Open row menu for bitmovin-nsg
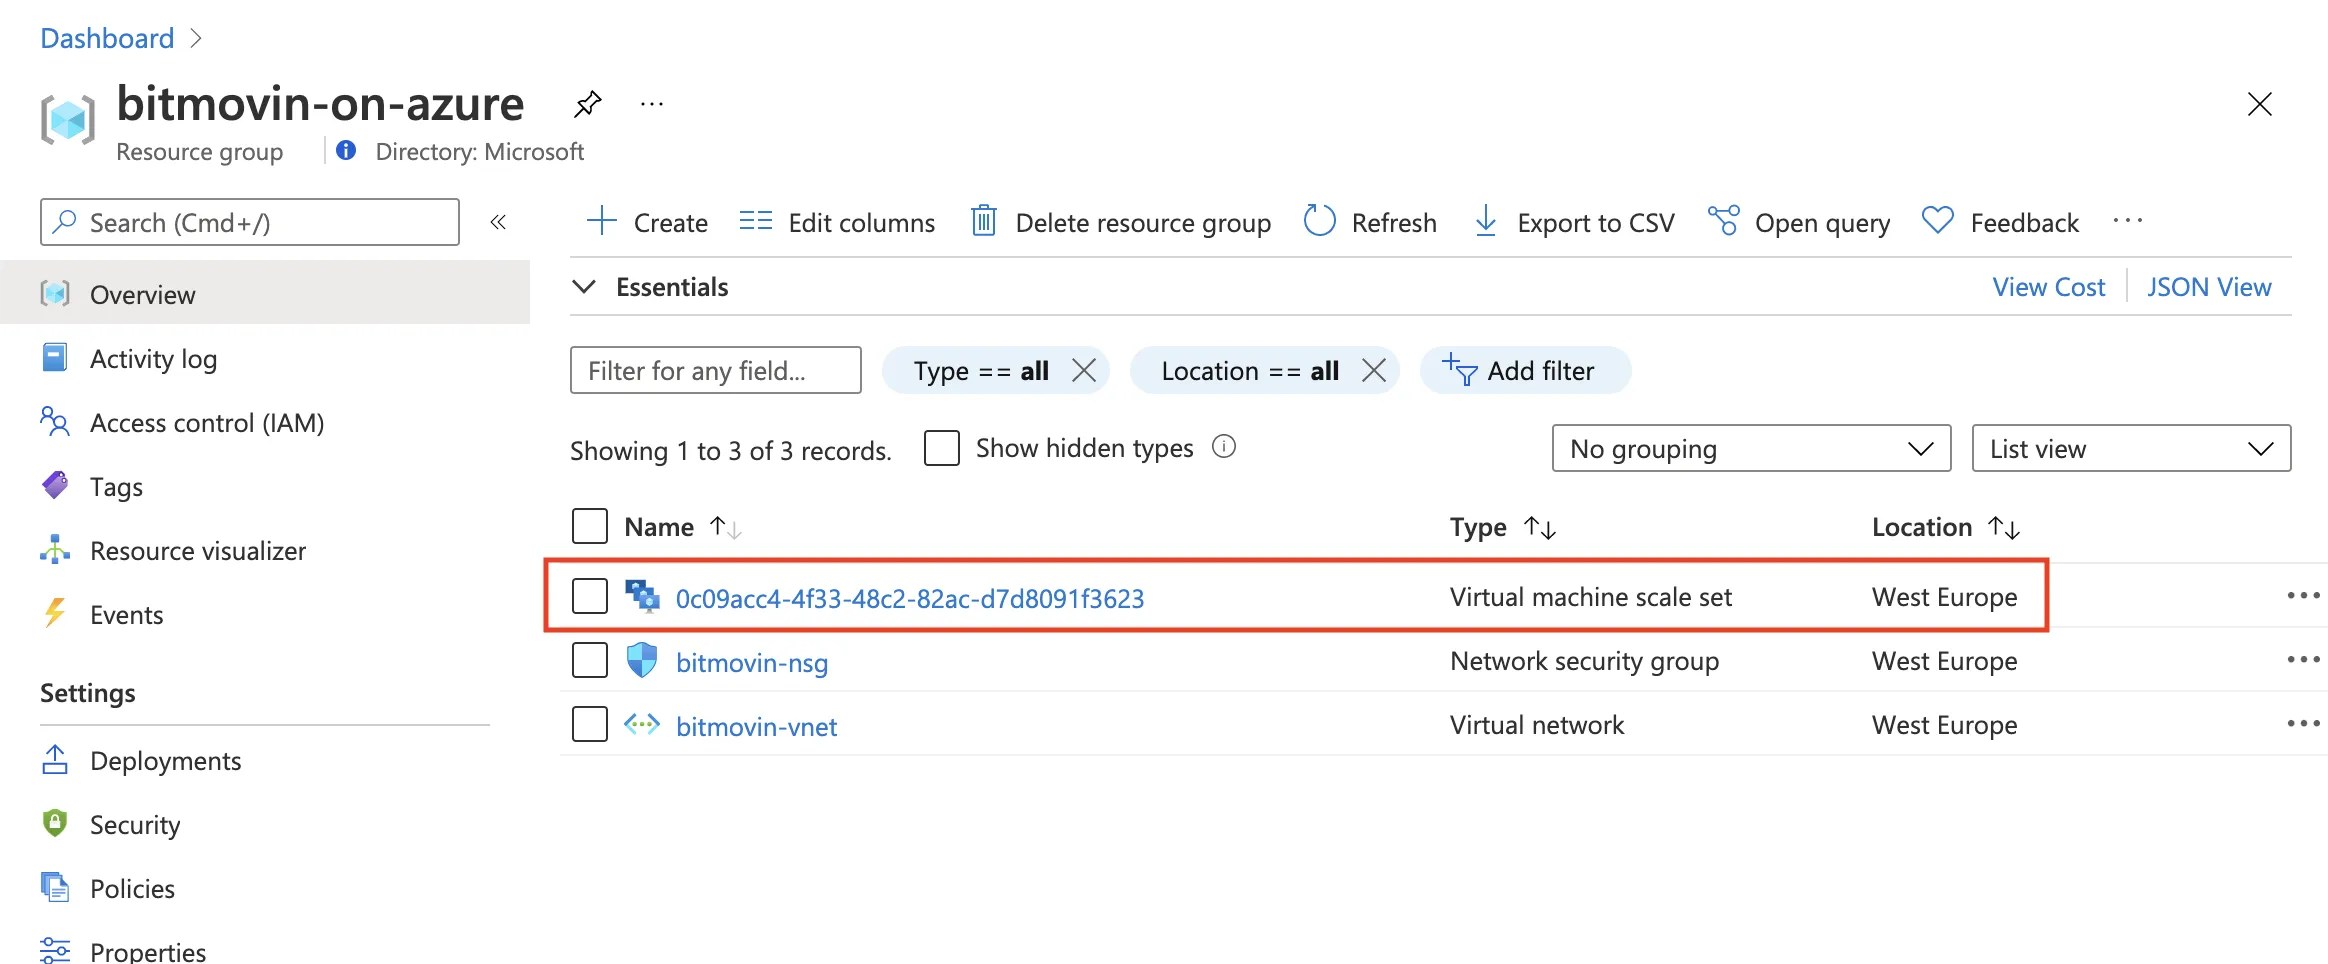The image size is (2328, 964). pyautogui.click(x=2303, y=660)
